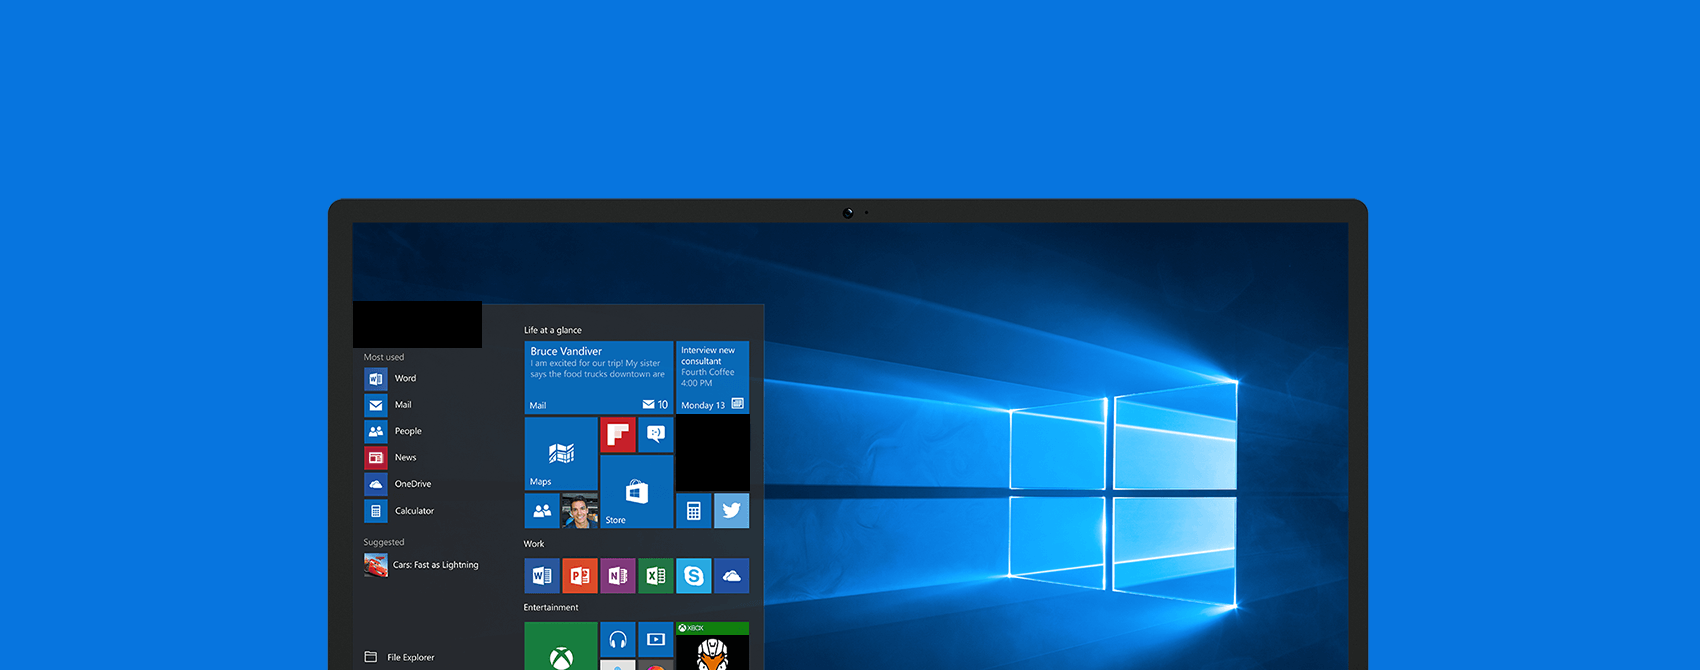Open the Excel tile in the Work group
1700x670 pixels.
click(656, 575)
